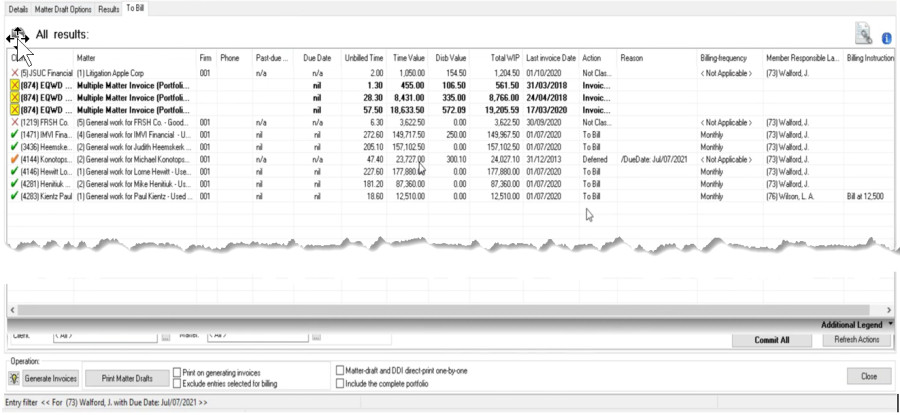
Task: Click General work for Judith Heemskerk cell
Action: pyautogui.click(x=135, y=147)
